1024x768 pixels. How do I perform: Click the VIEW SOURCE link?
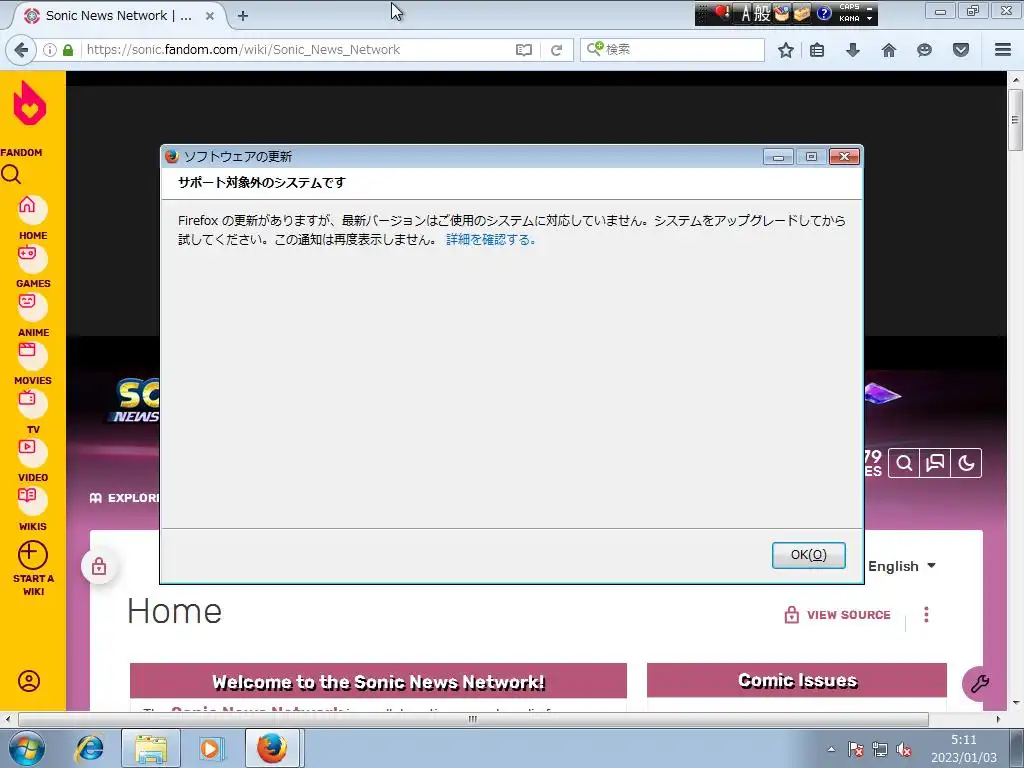pyautogui.click(x=838, y=615)
